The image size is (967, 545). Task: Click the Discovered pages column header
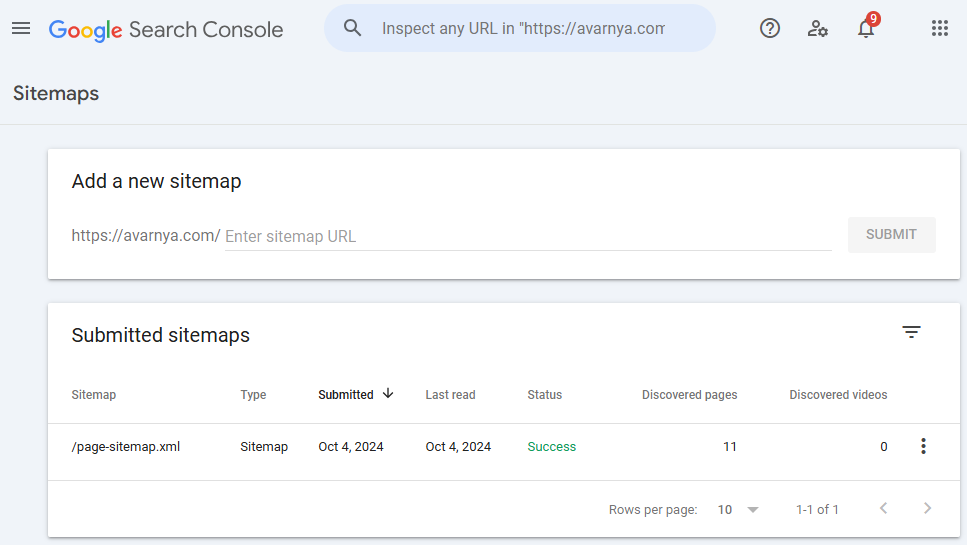(x=689, y=395)
